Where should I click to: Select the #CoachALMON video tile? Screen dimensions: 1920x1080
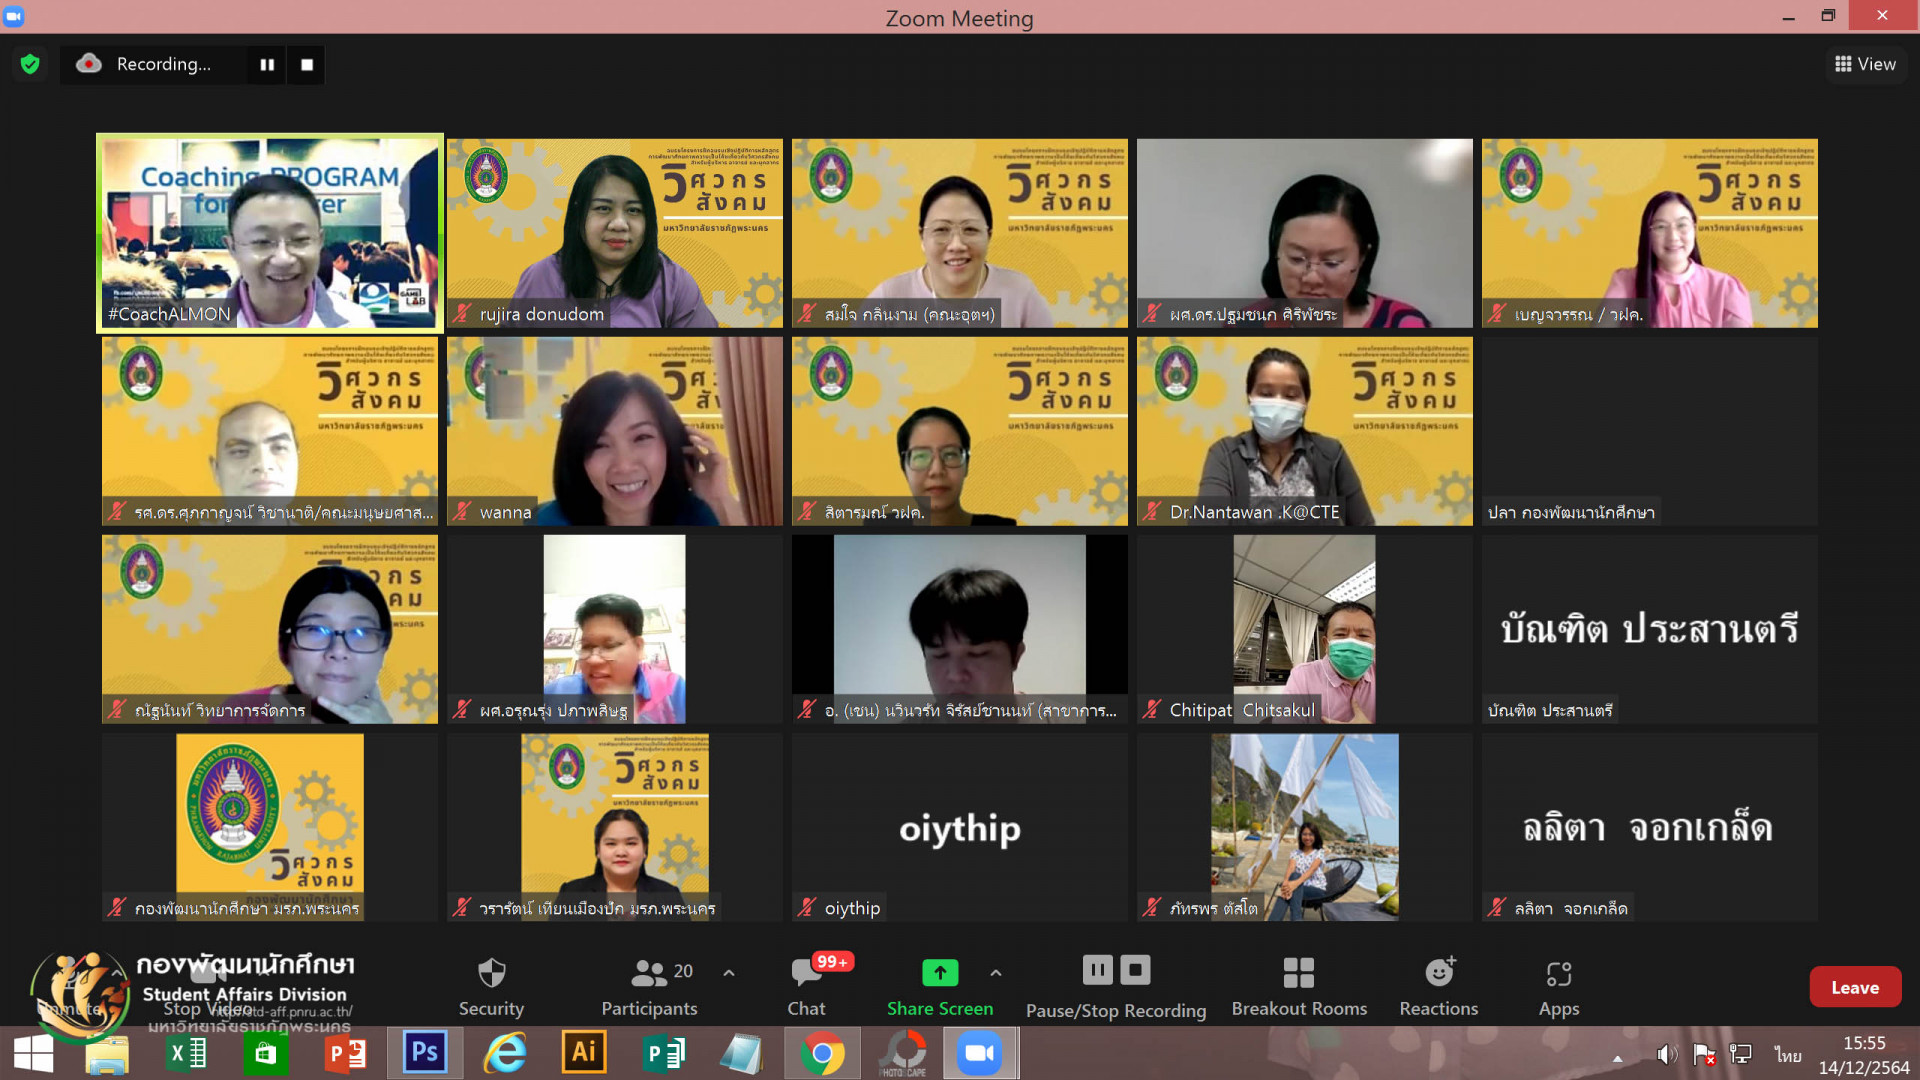click(x=270, y=233)
